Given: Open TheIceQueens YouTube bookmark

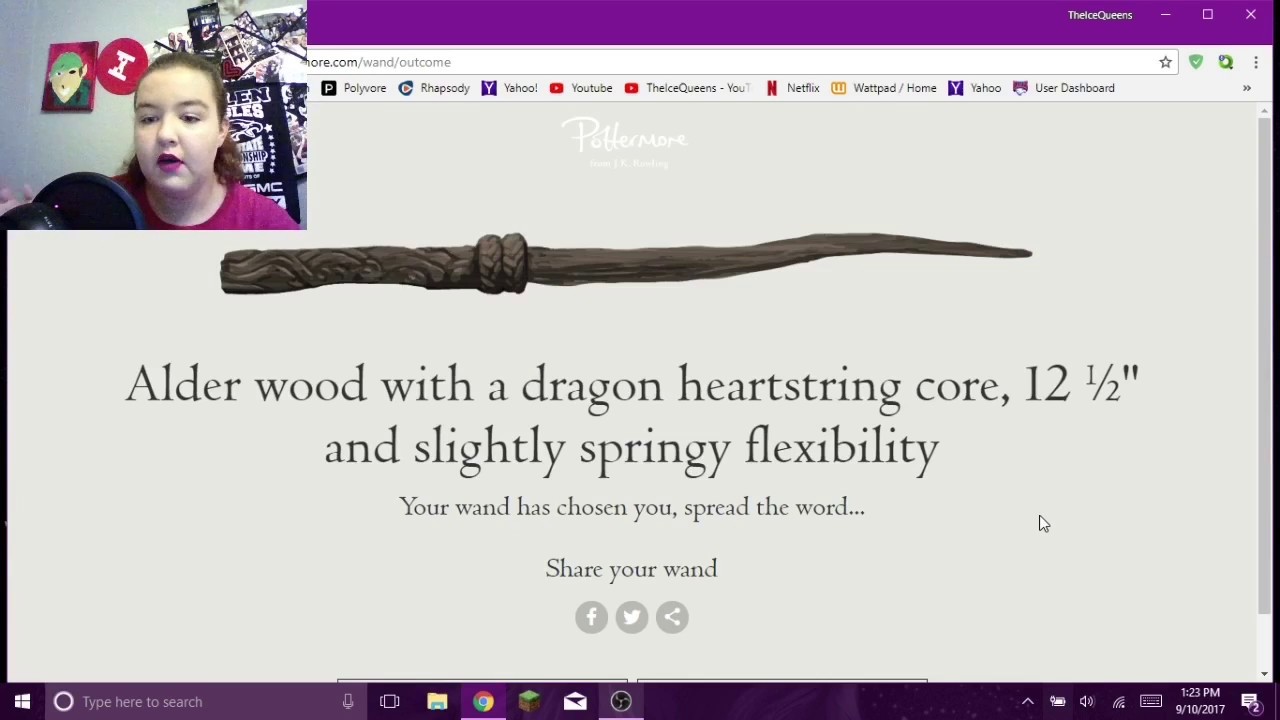Looking at the screenshot, I should [687, 88].
